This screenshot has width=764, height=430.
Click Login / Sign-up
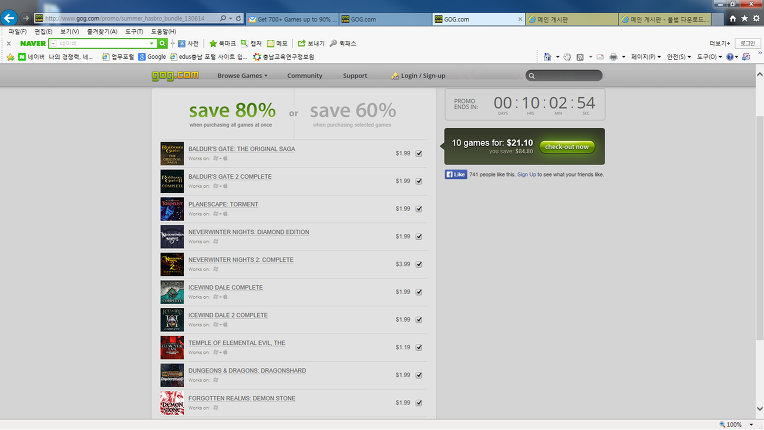coord(418,75)
